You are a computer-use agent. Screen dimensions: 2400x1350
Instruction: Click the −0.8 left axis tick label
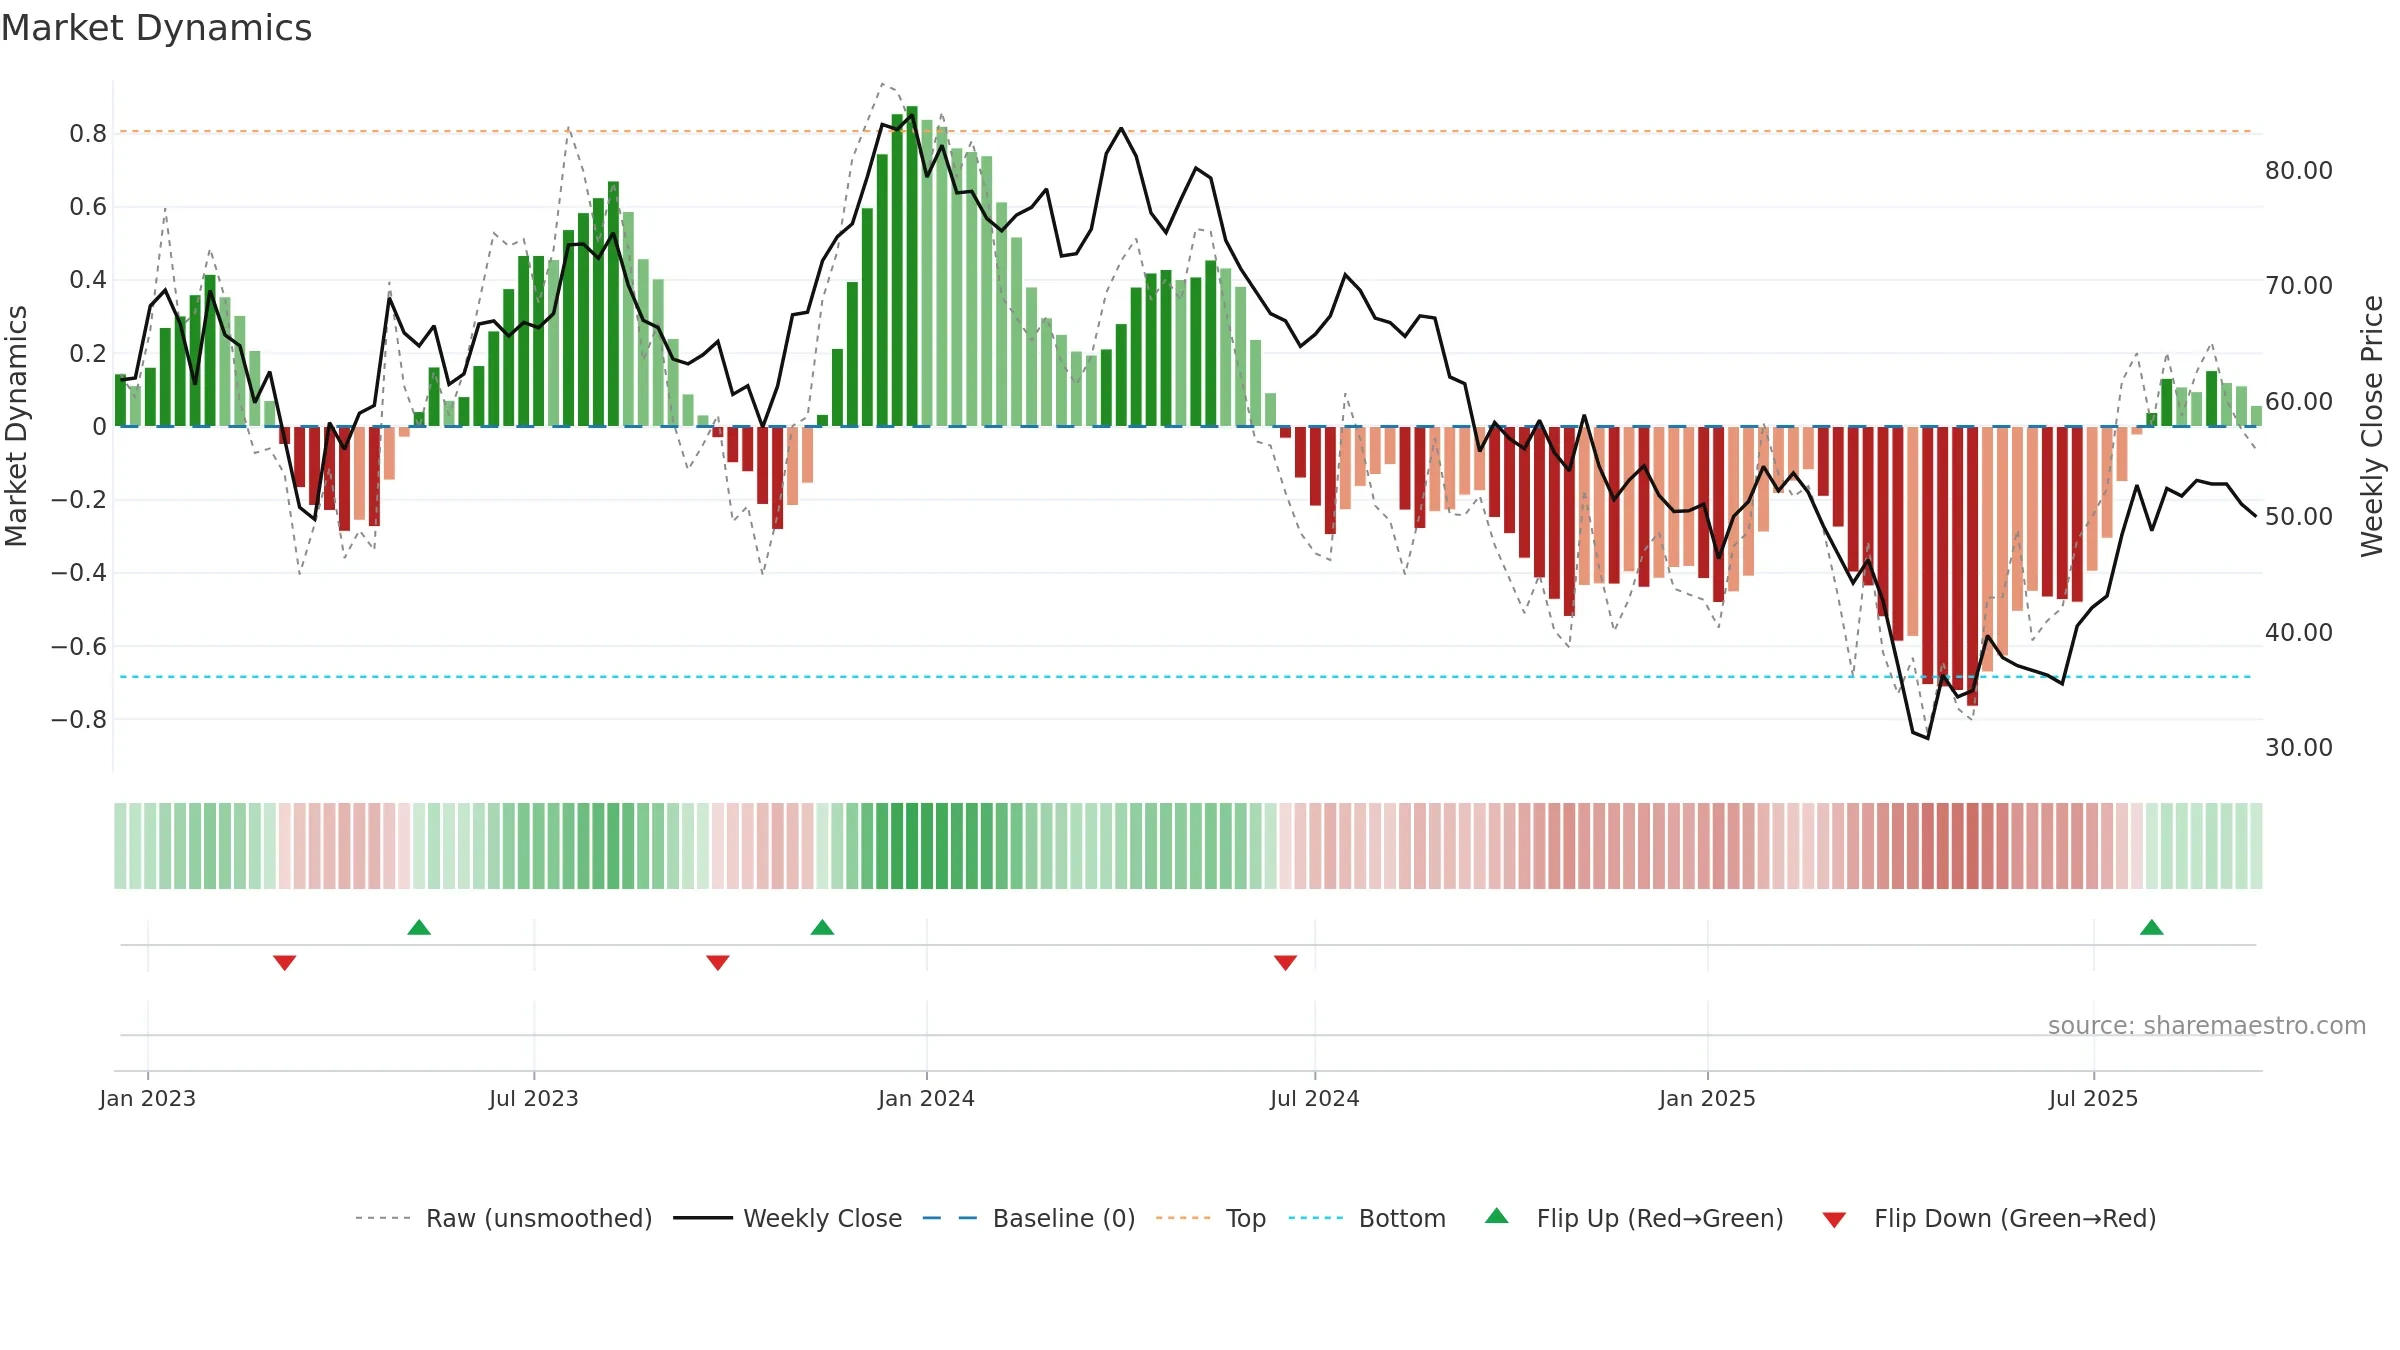(x=79, y=720)
